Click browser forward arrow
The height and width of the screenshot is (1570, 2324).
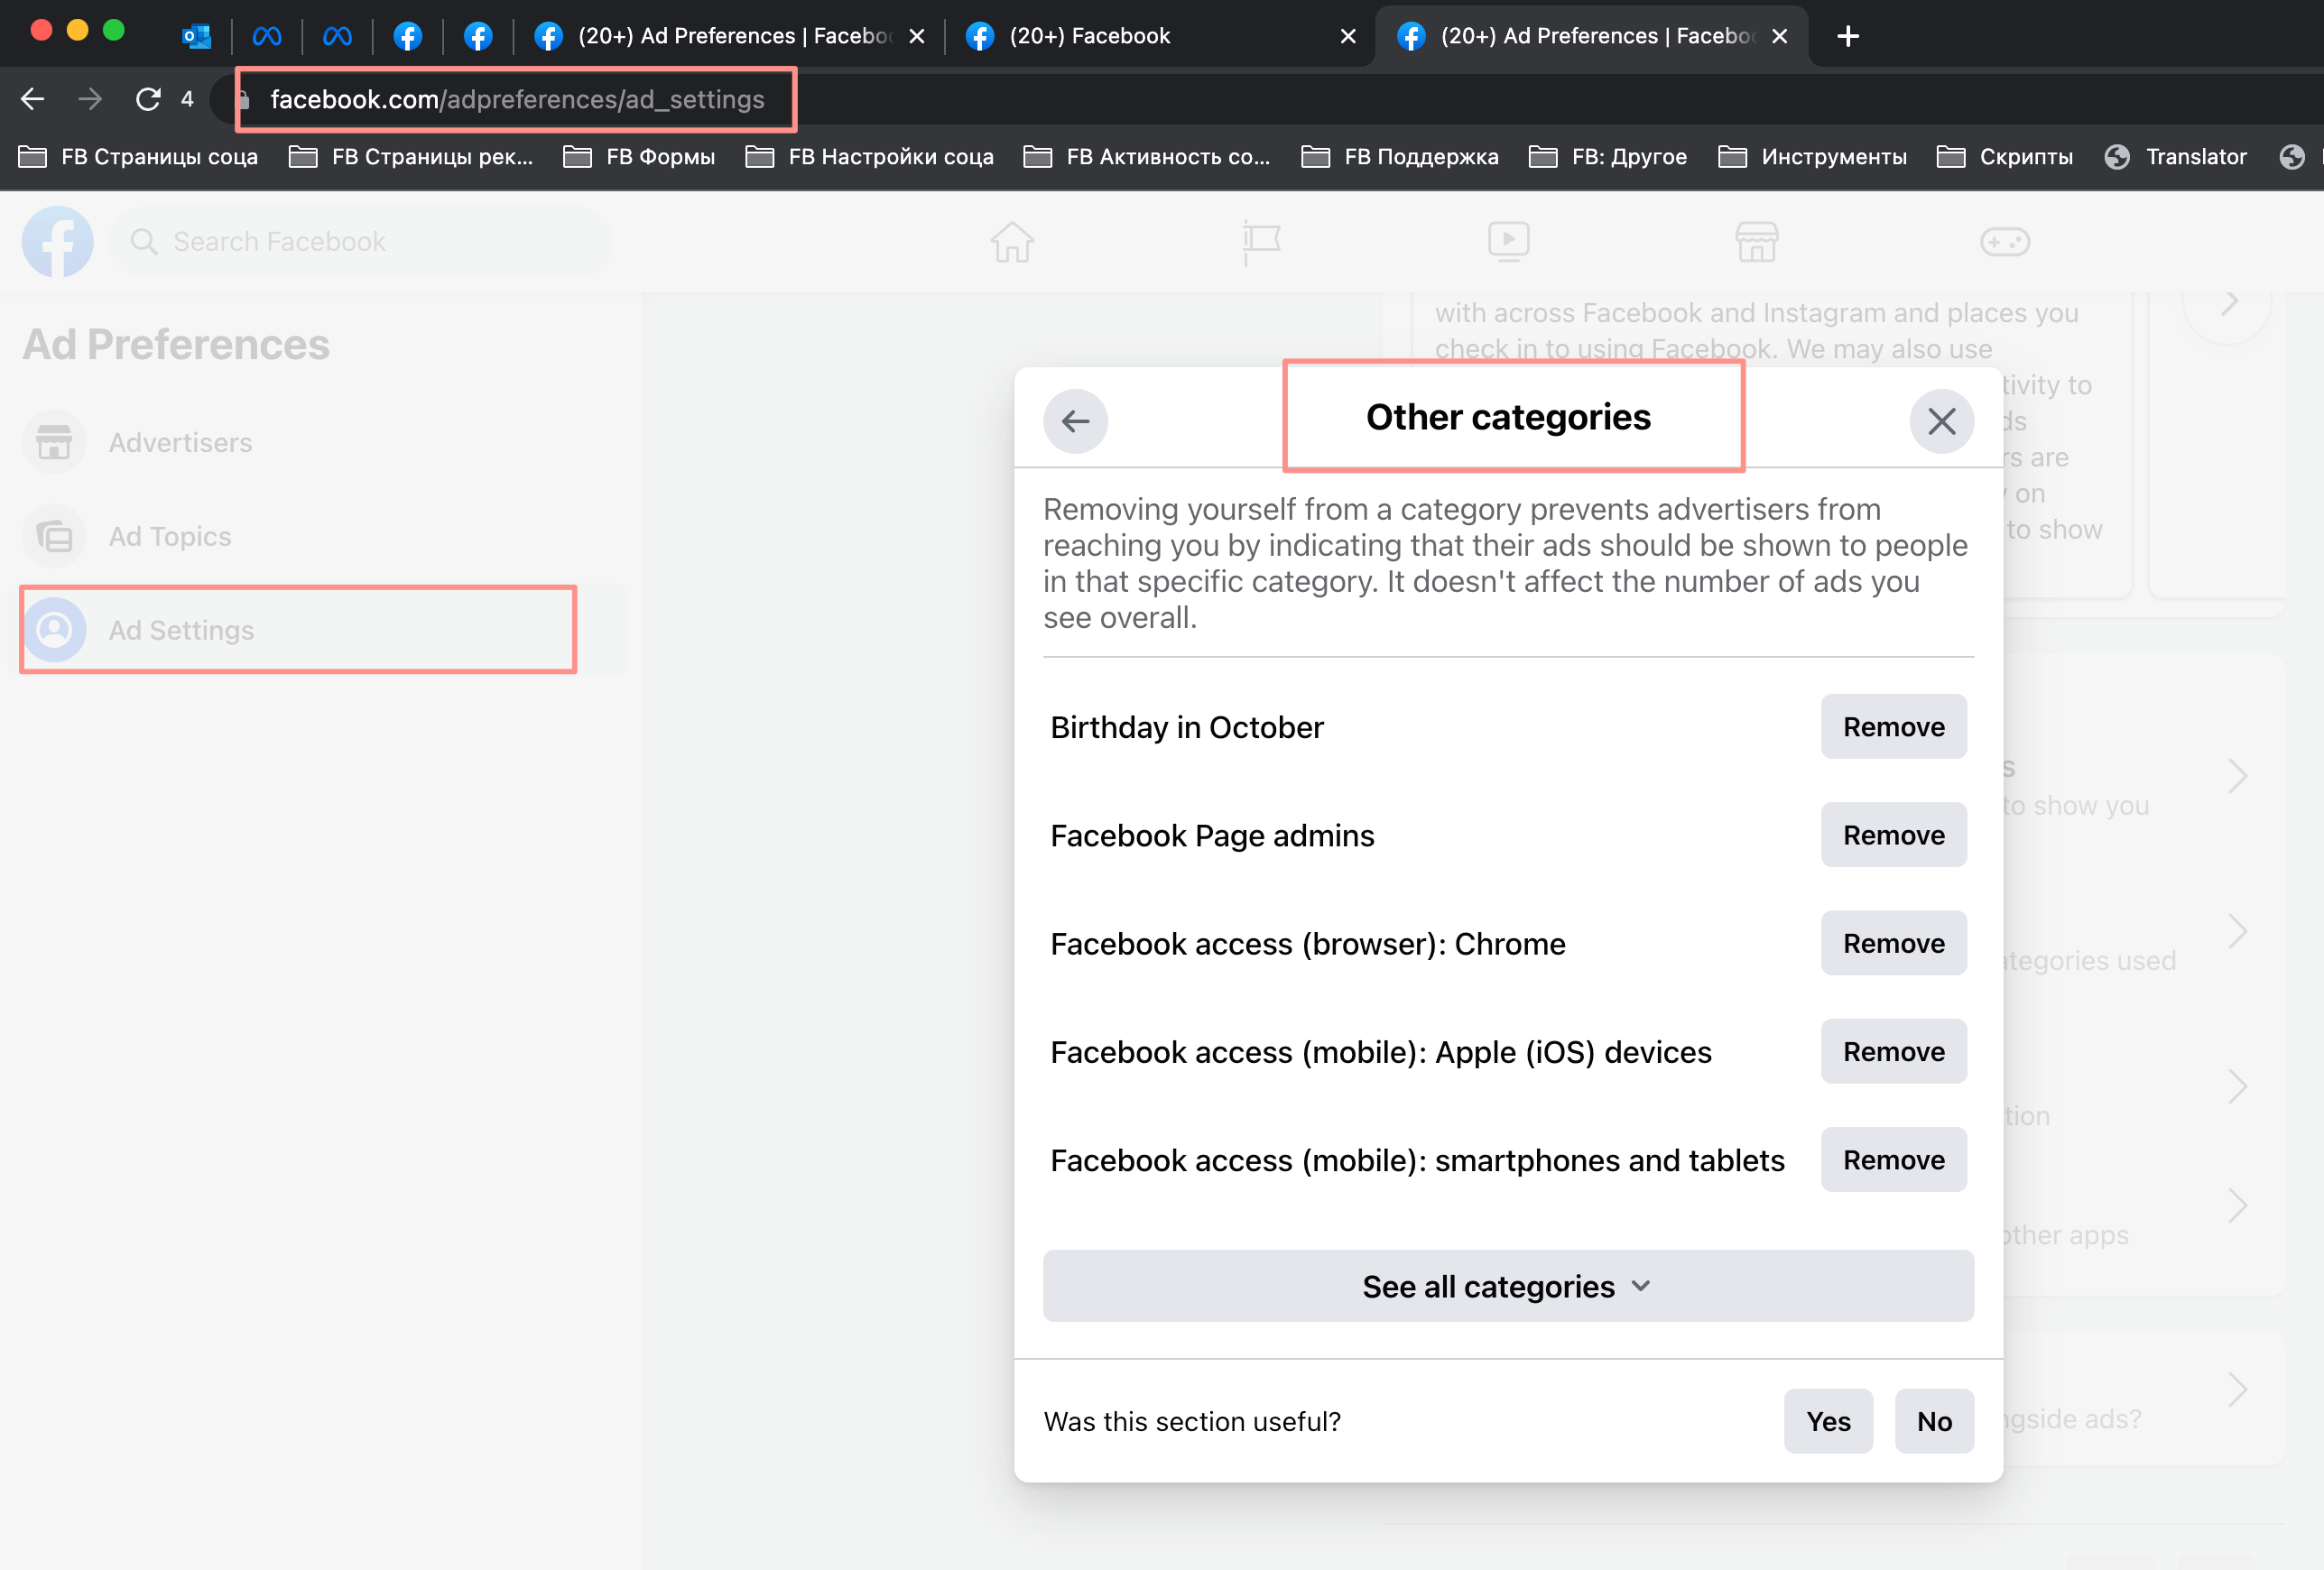[x=90, y=99]
